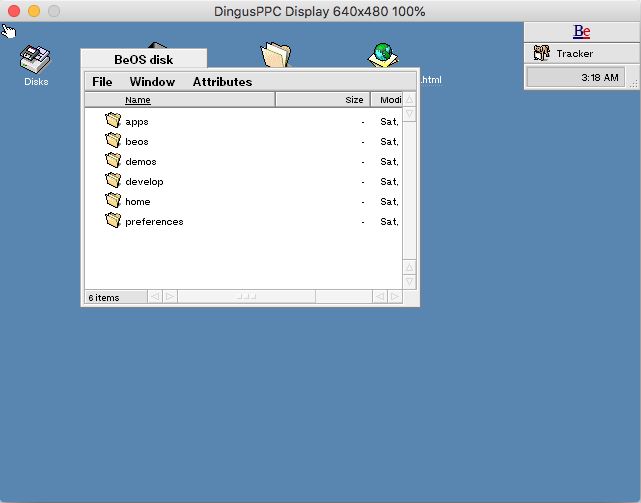
Task: Click the BeOS disk window title tab
Action: click(x=143, y=60)
